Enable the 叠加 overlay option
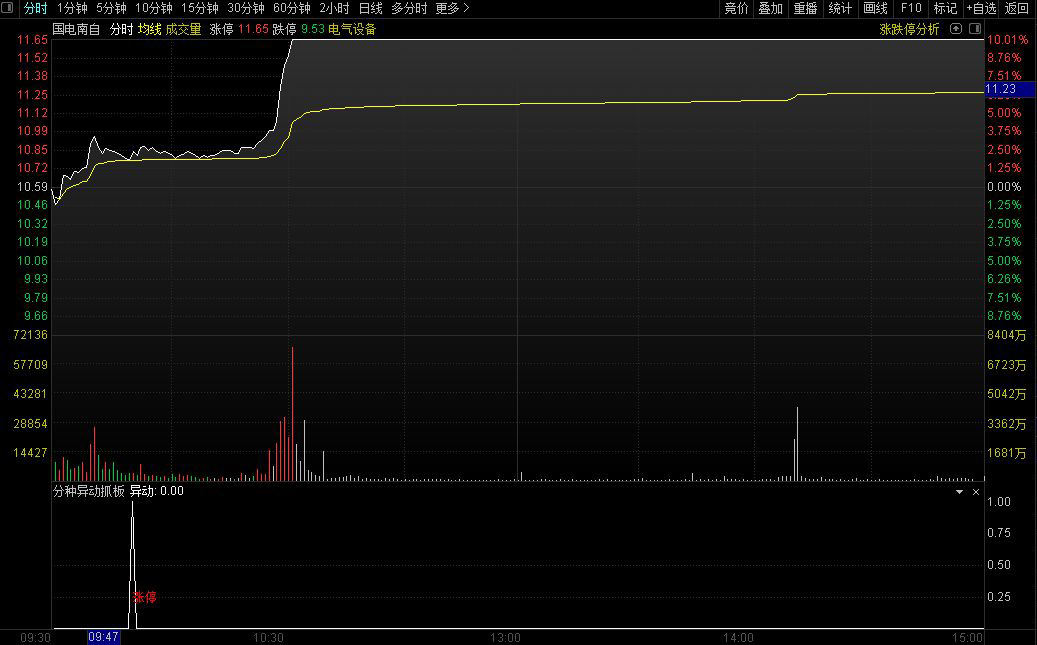This screenshot has width=1037, height=645. click(770, 8)
